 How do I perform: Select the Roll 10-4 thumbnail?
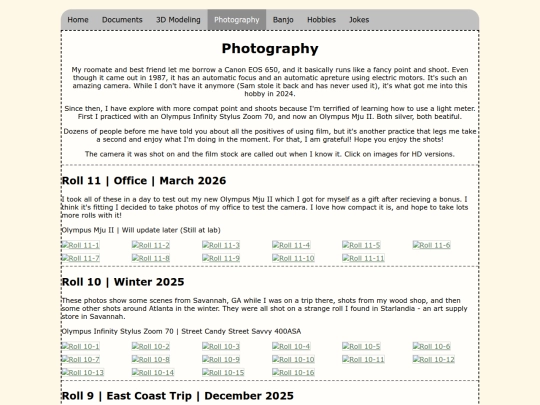click(x=291, y=346)
